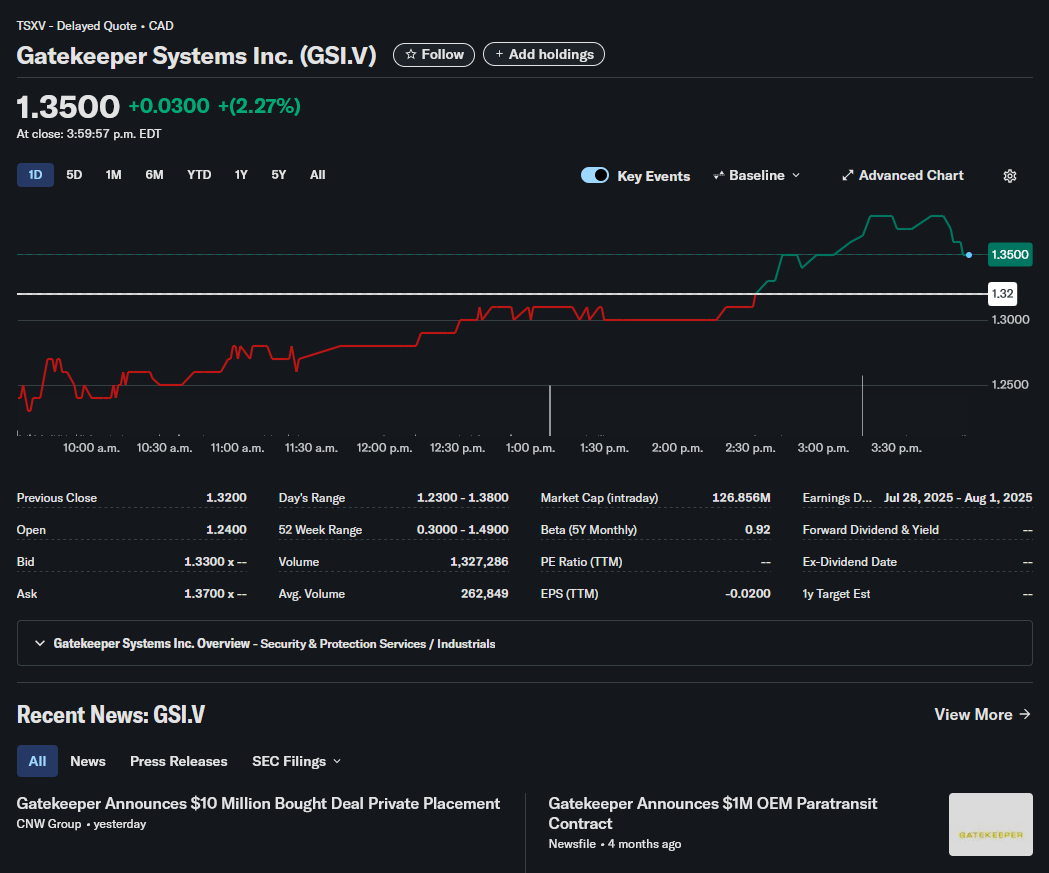Screen dimensions: 1049x873
Task: Click the Previous Close value 1.3200
Action: click(226, 498)
